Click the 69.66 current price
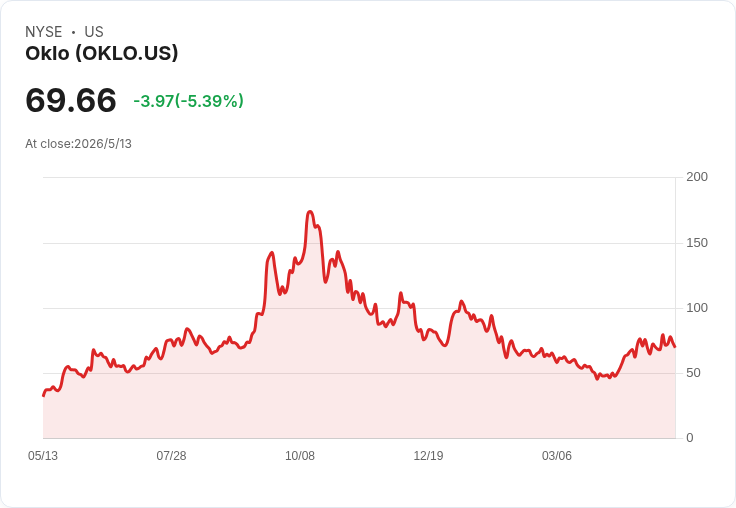Screen dimensions: 736x508 (x=71, y=100)
